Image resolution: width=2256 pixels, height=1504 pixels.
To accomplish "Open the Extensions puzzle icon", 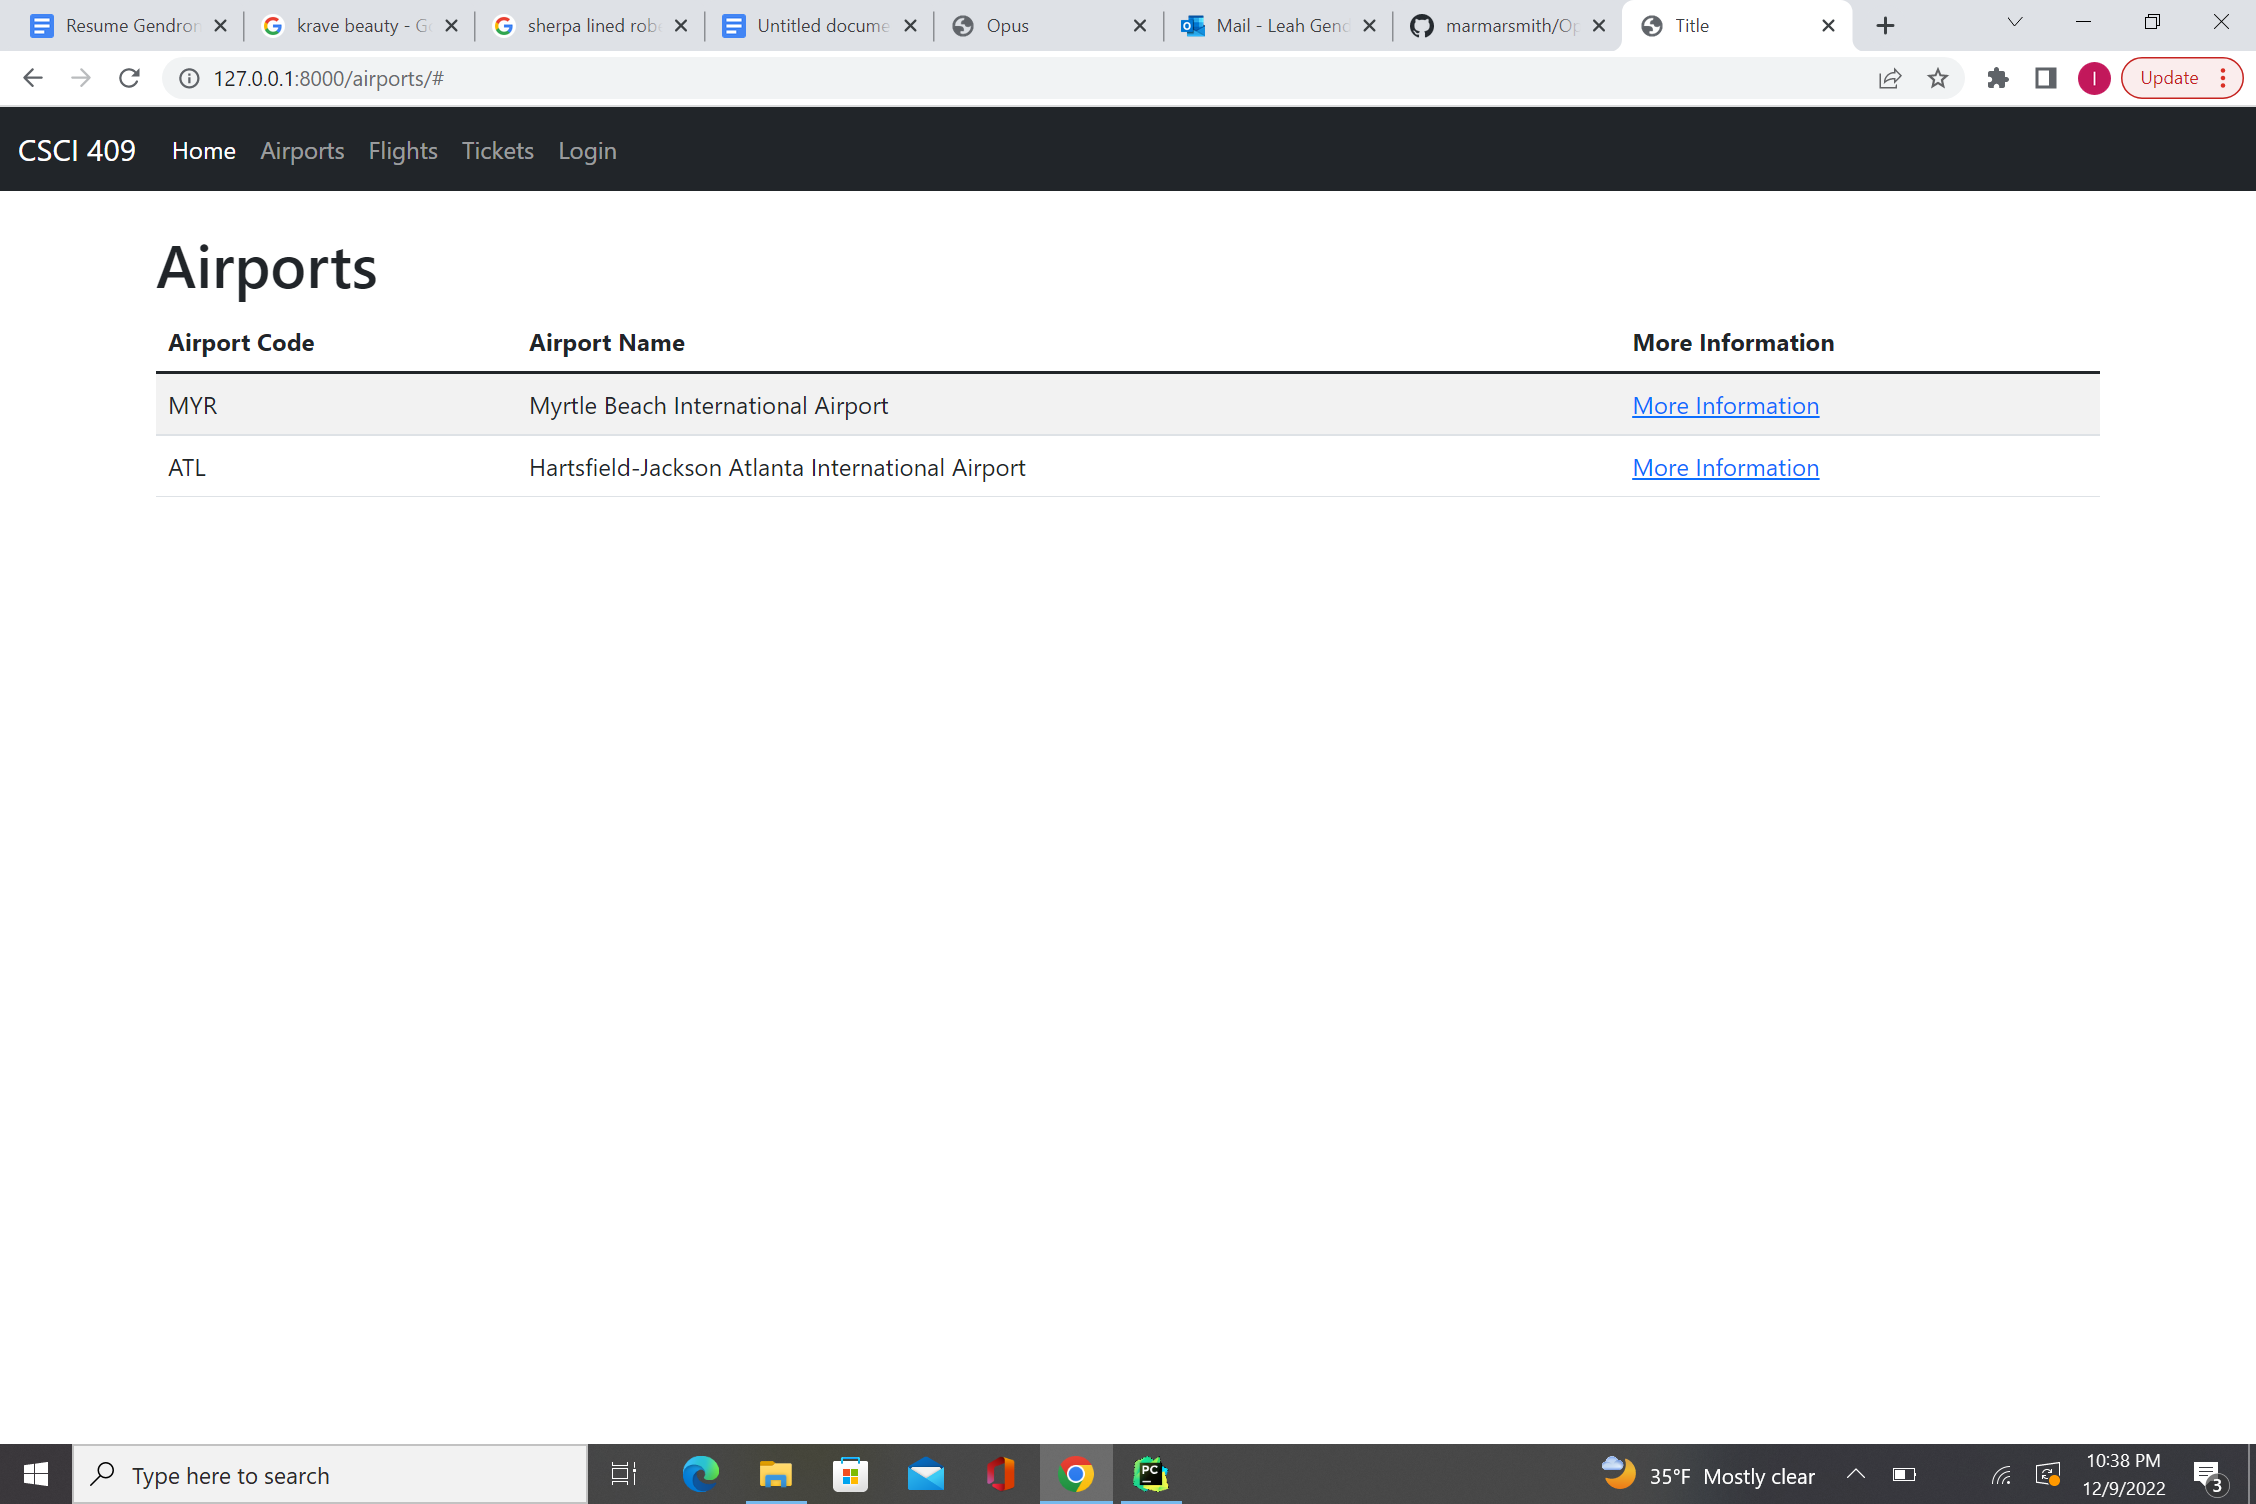I will 1997,78.
